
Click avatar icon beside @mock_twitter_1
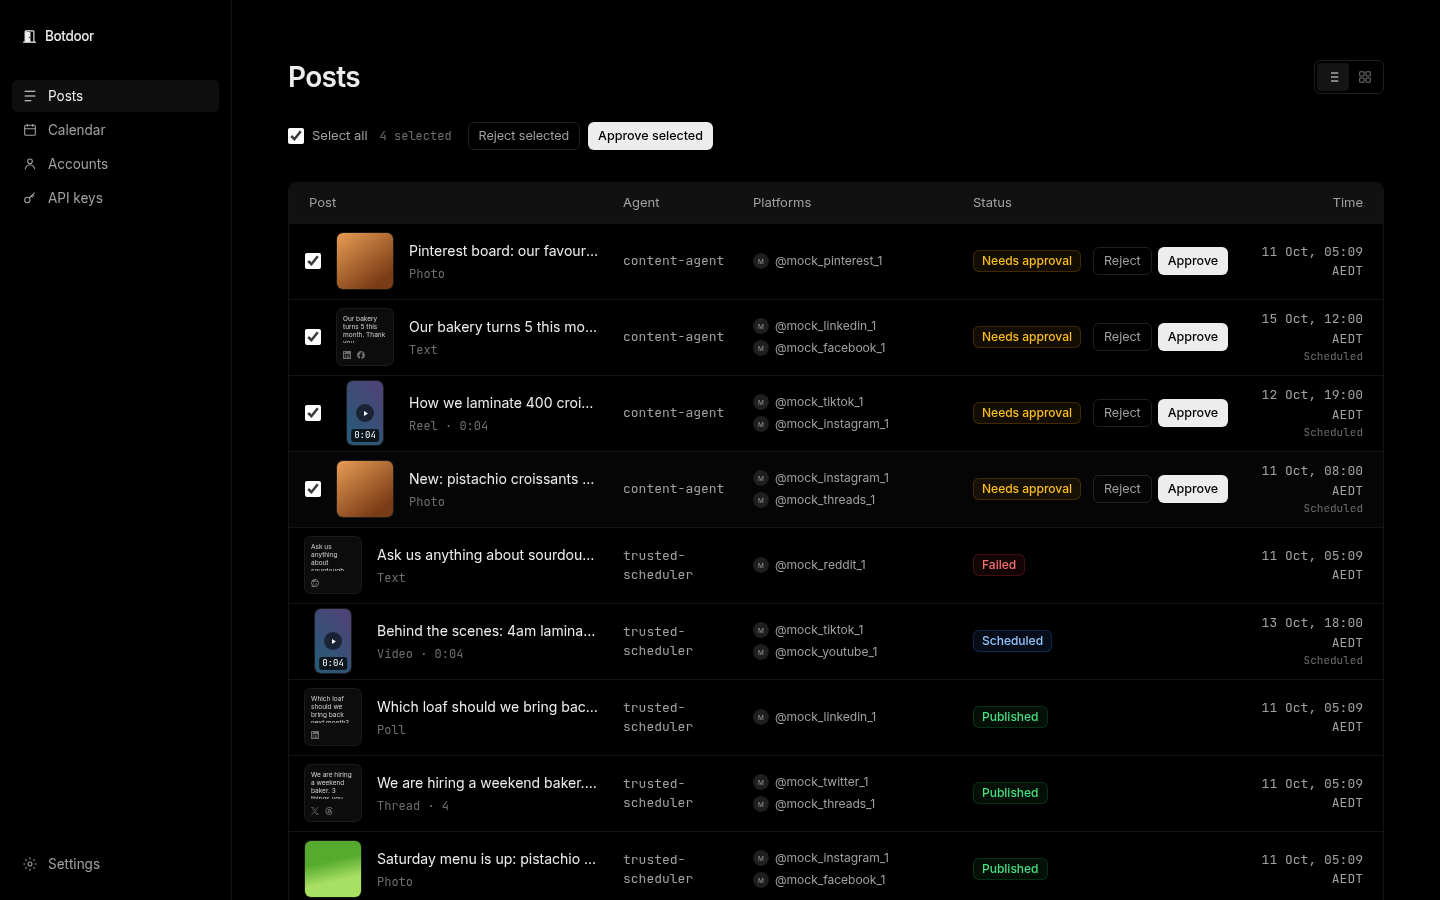(761, 782)
